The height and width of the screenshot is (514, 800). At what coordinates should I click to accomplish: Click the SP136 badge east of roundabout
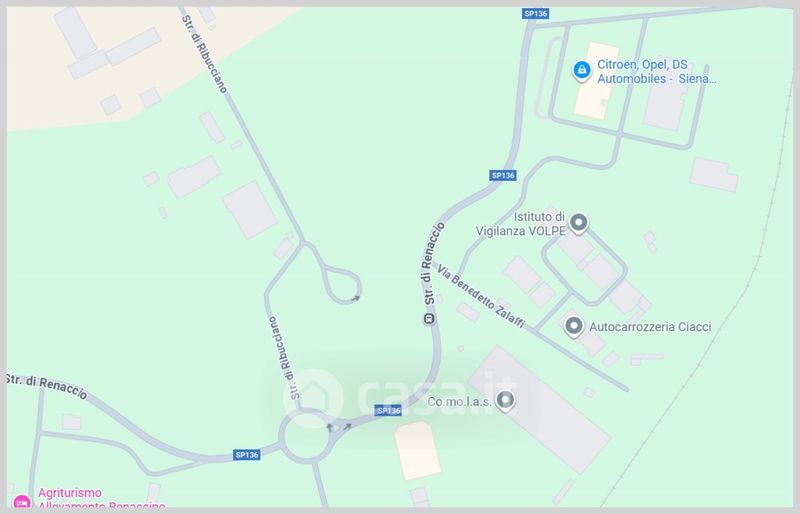coord(388,410)
